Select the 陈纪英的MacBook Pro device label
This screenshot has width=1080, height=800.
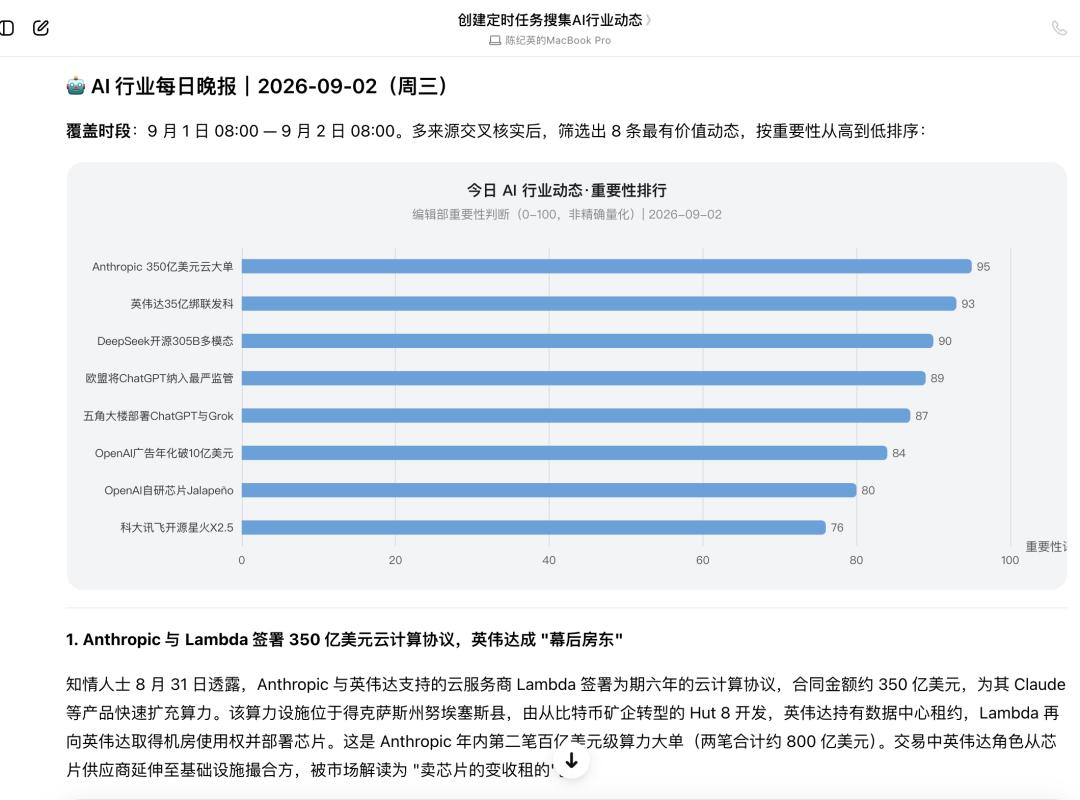point(558,41)
